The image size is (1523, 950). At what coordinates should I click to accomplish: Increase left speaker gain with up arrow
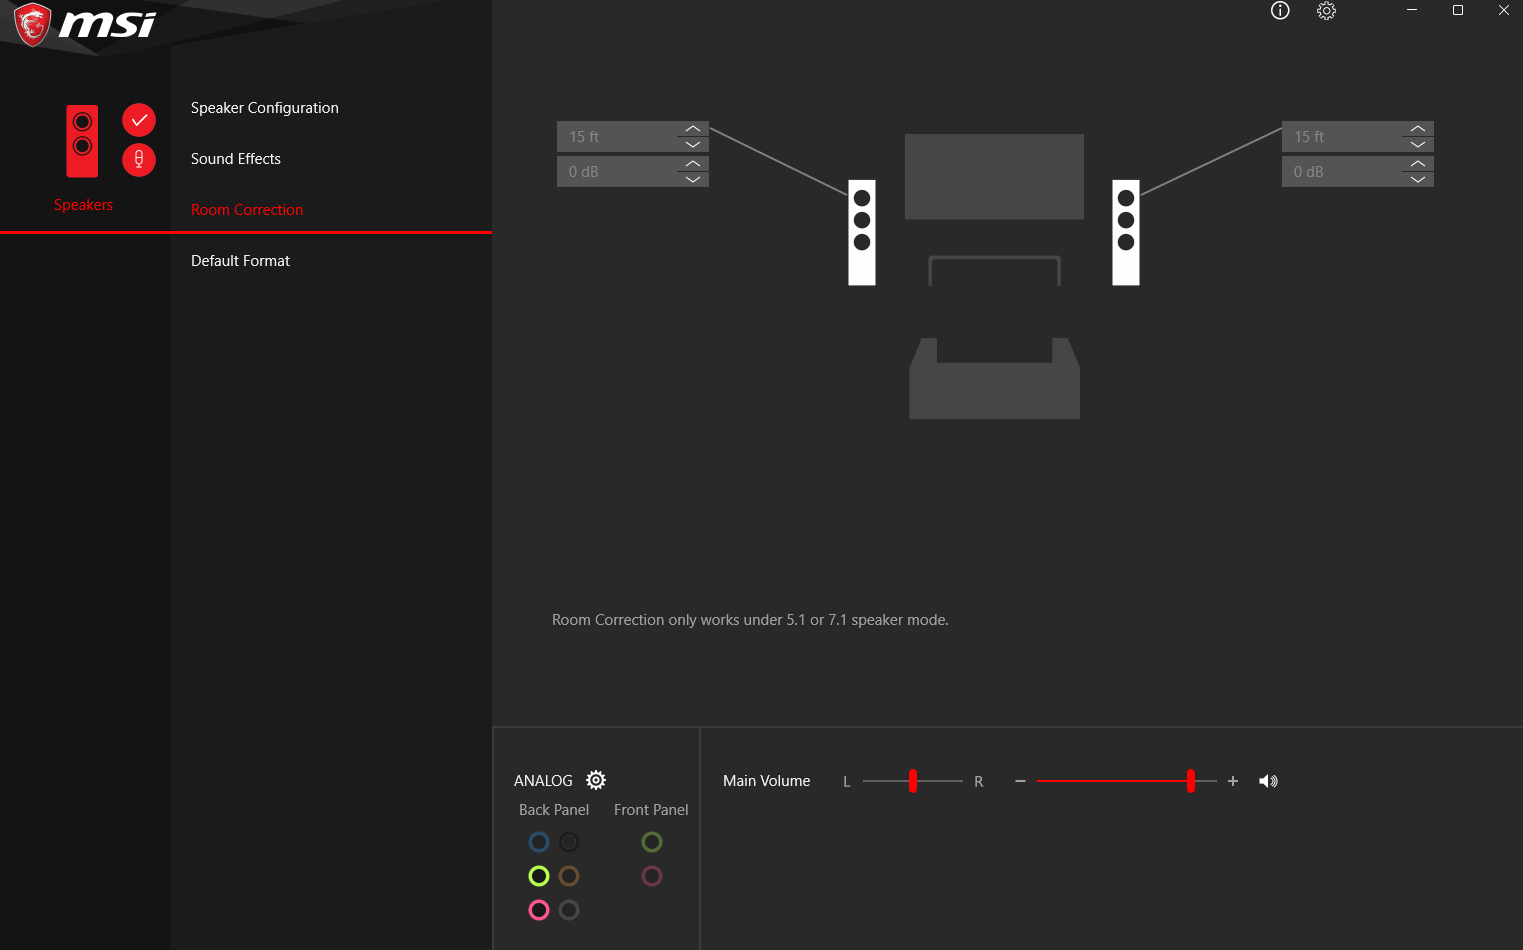(x=693, y=163)
